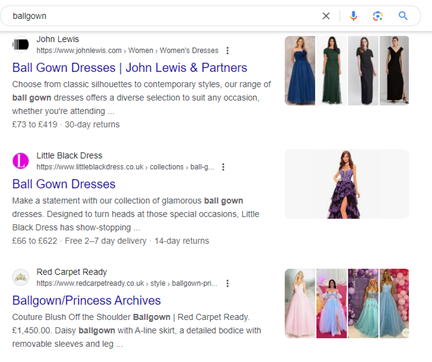The width and height of the screenshot is (432, 362).
Task: View dark short-sleeve gown John Lewis thumbnail
Action: (363, 71)
